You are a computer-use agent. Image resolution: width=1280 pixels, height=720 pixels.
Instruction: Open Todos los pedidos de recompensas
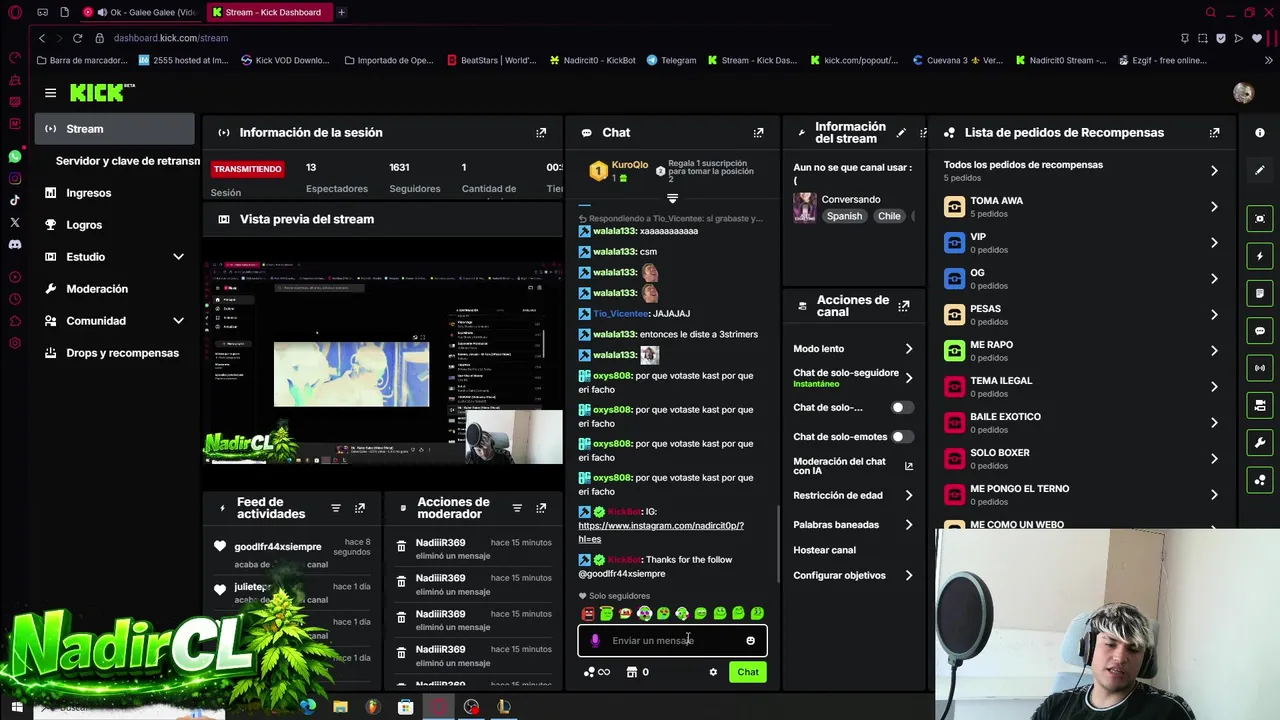click(x=1081, y=171)
